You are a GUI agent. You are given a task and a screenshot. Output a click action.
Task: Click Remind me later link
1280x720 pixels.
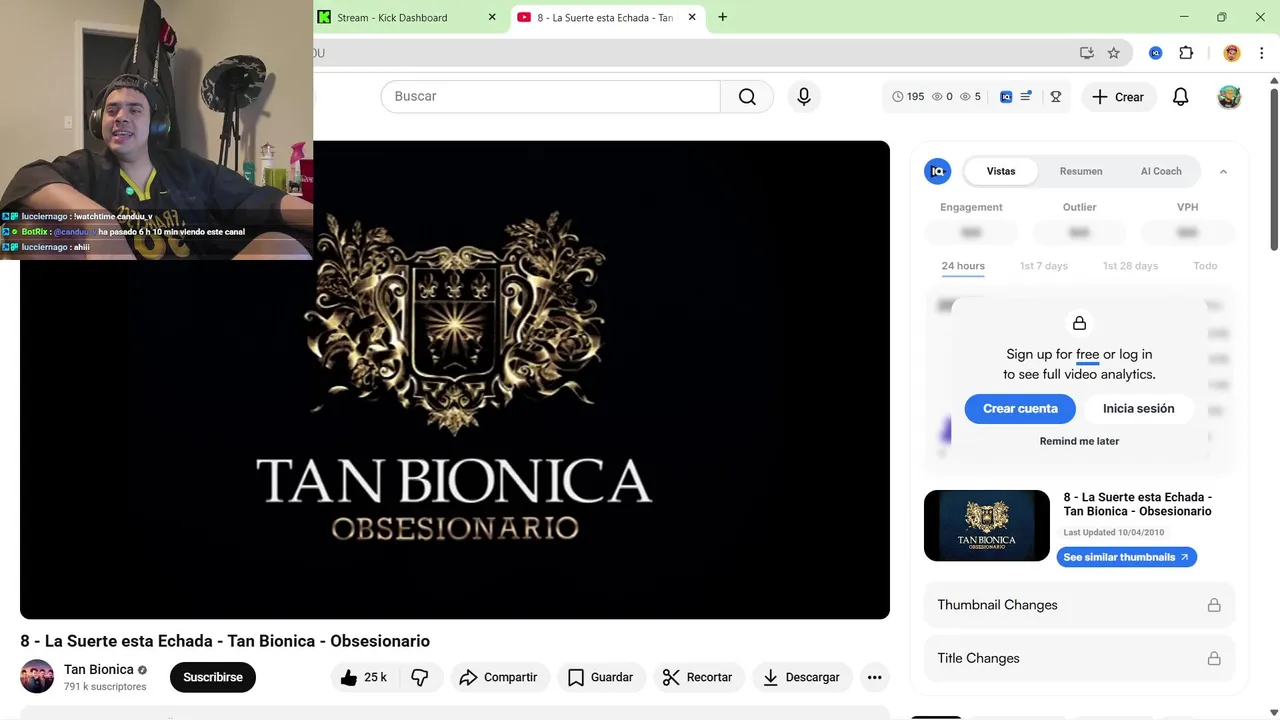(1079, 441)
